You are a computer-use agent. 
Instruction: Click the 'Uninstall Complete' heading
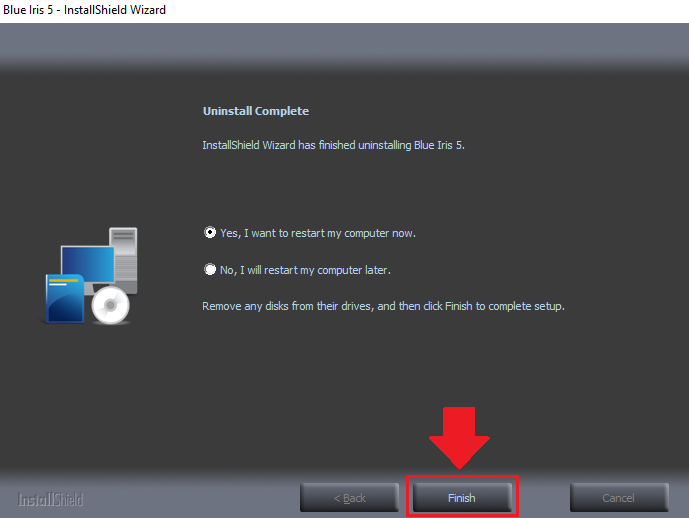(256, 111)
